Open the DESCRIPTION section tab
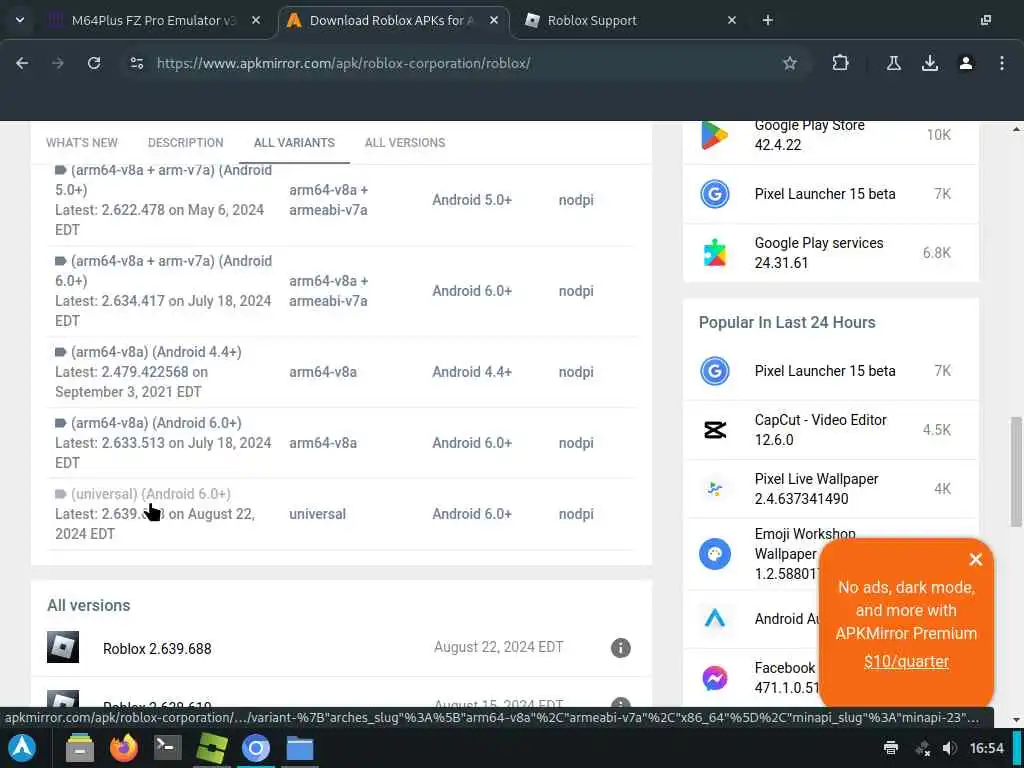This screenshot has height=768, width=1024. (185, 142)
